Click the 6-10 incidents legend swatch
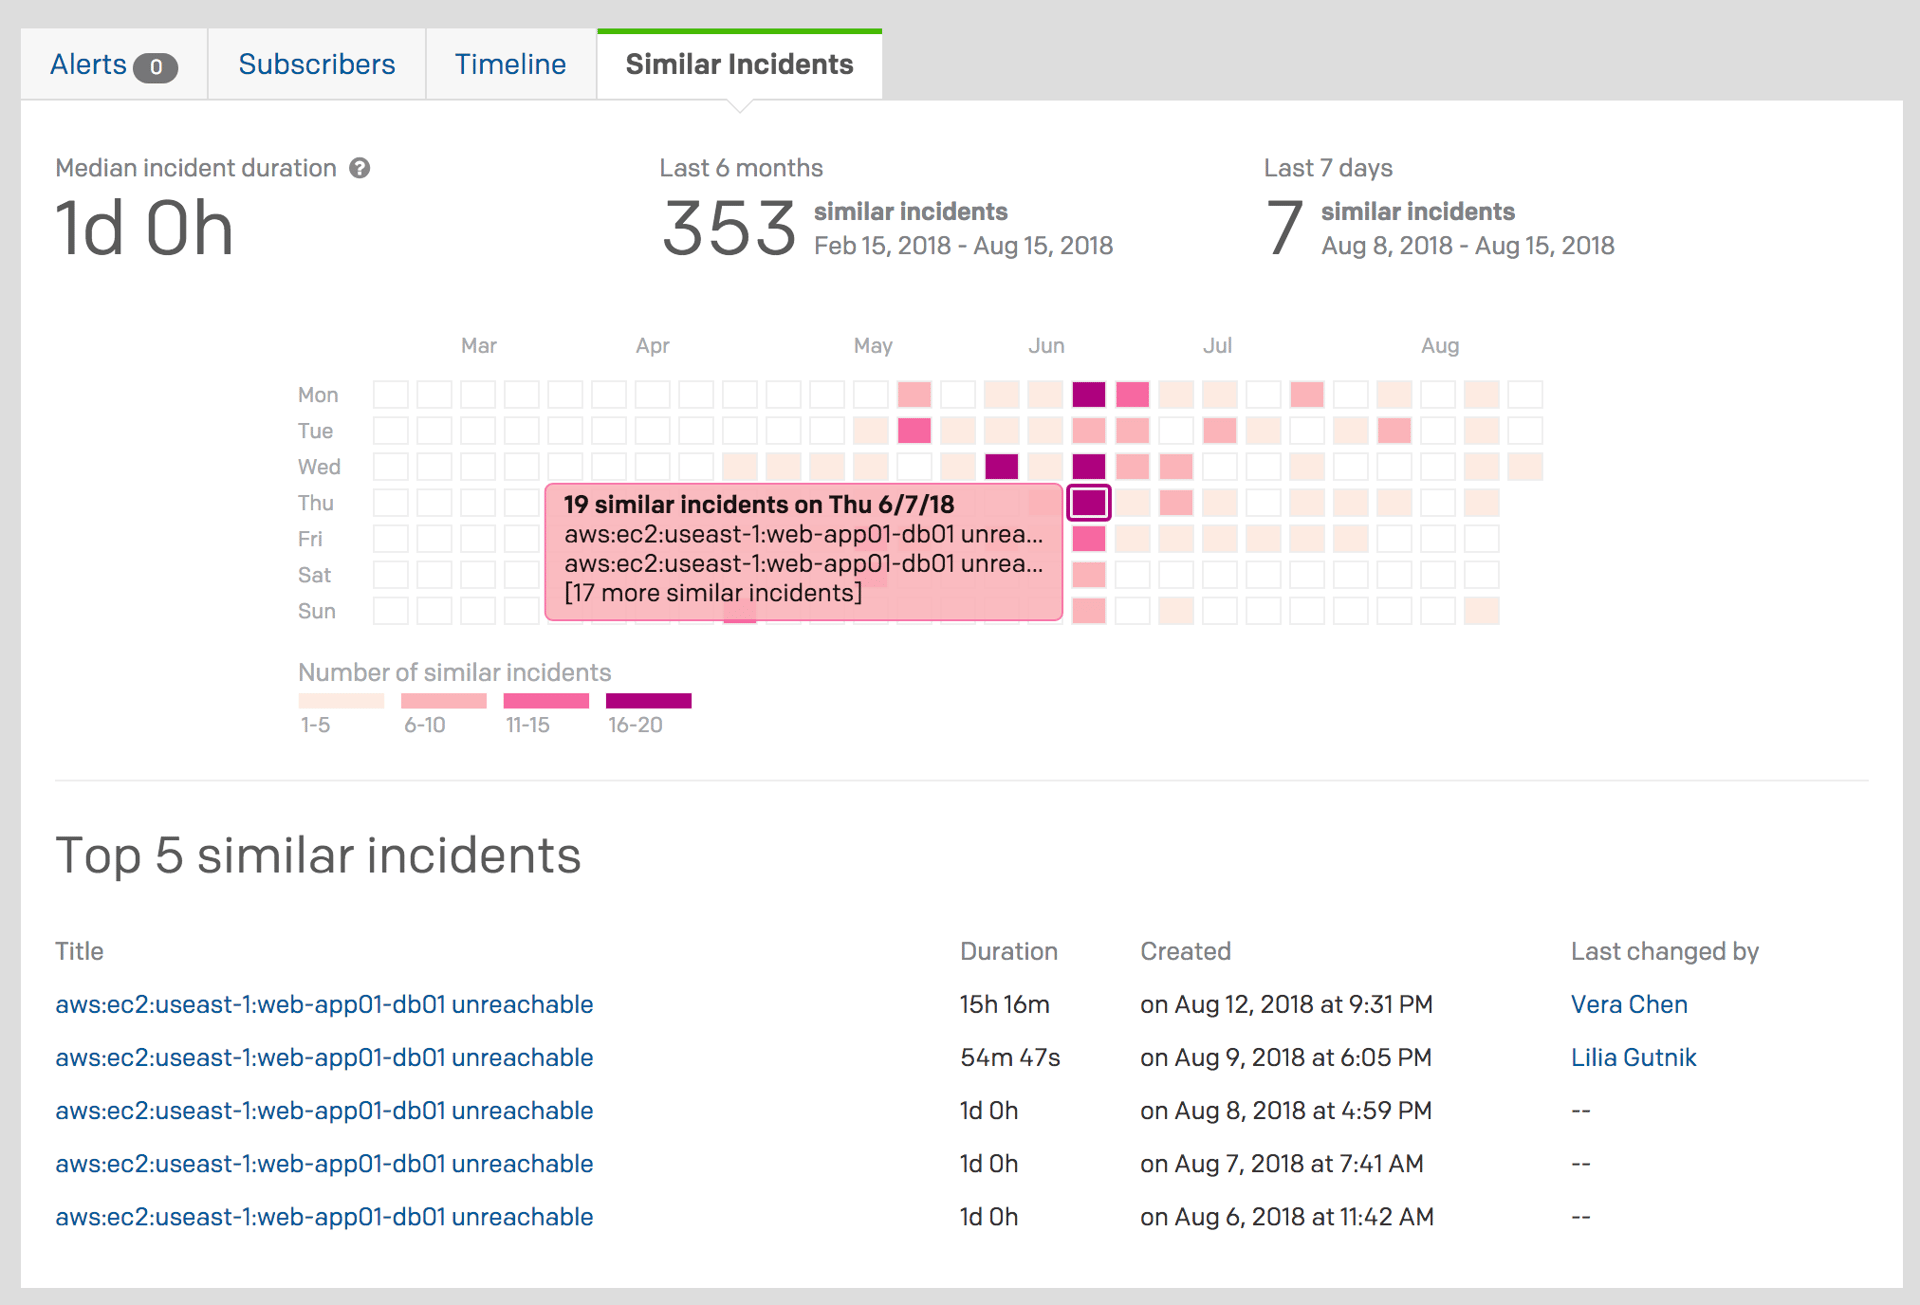This screenshot has height=1305, width=1920. pos(443,701)
